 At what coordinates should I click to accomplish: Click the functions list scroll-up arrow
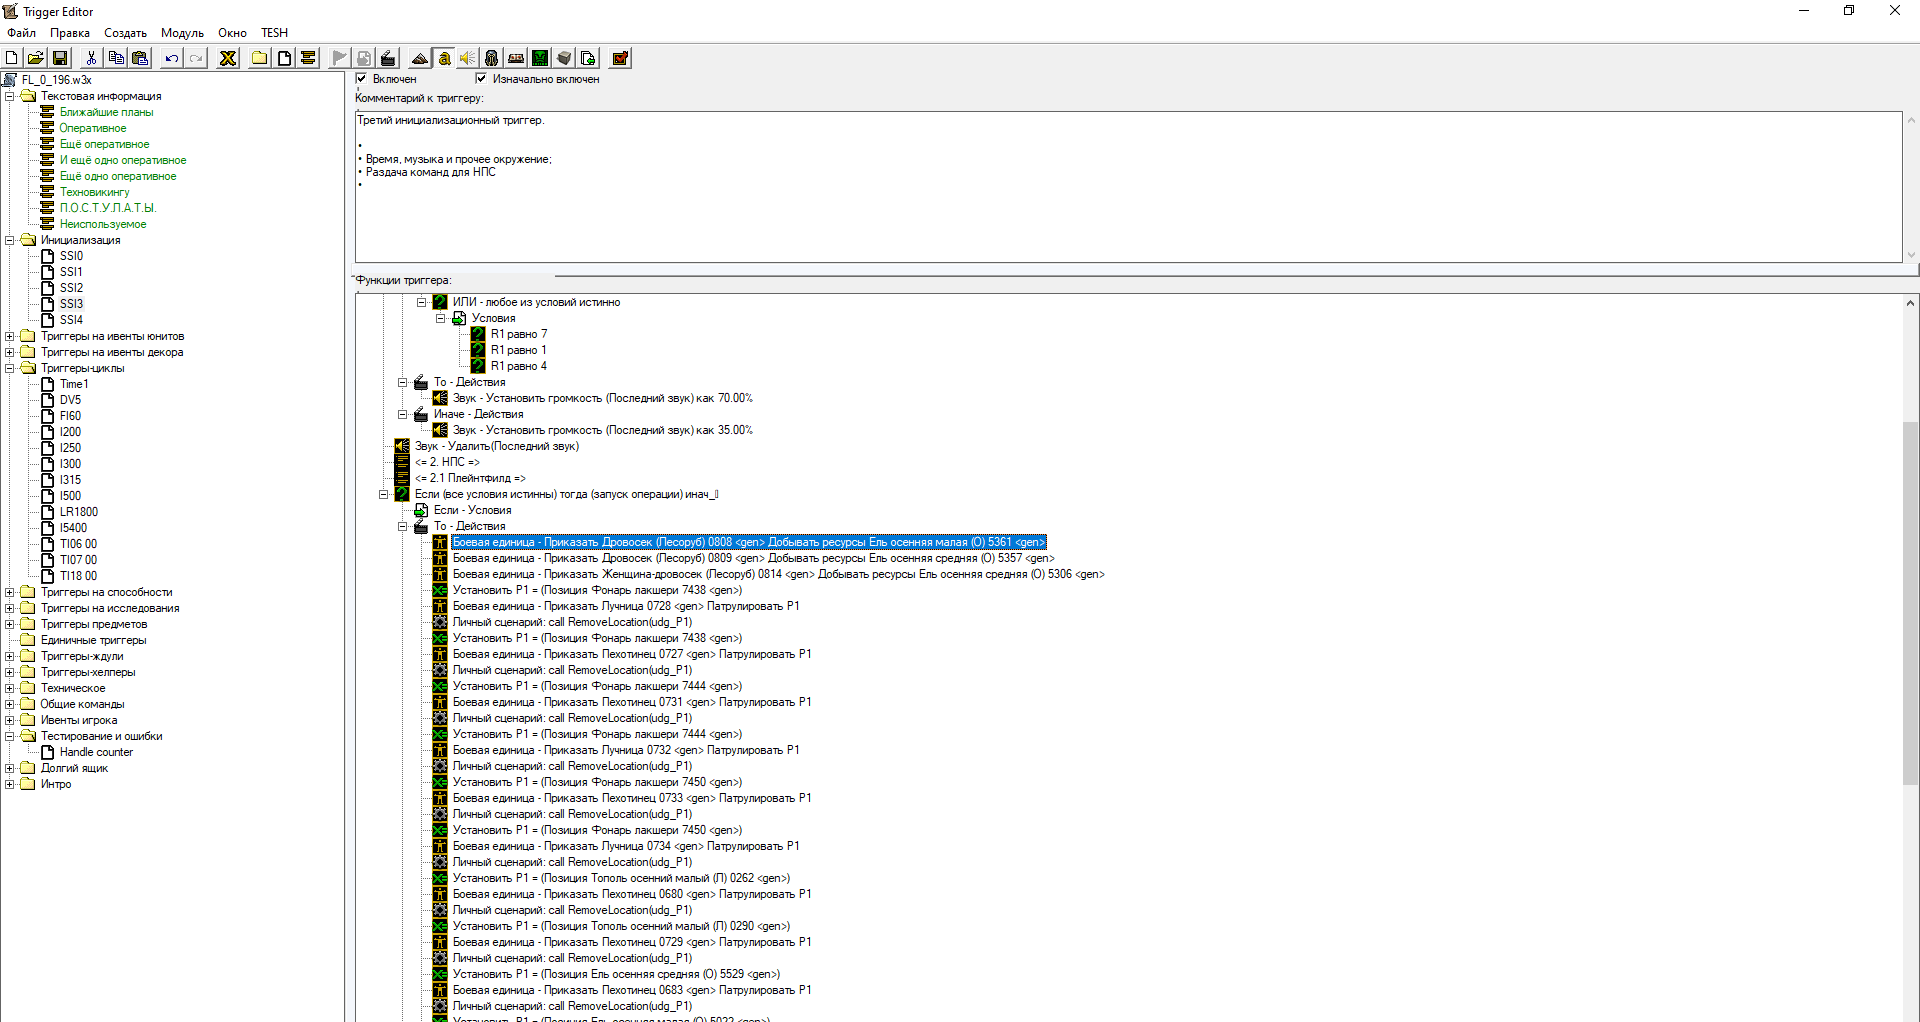(x=1910, y=303)
